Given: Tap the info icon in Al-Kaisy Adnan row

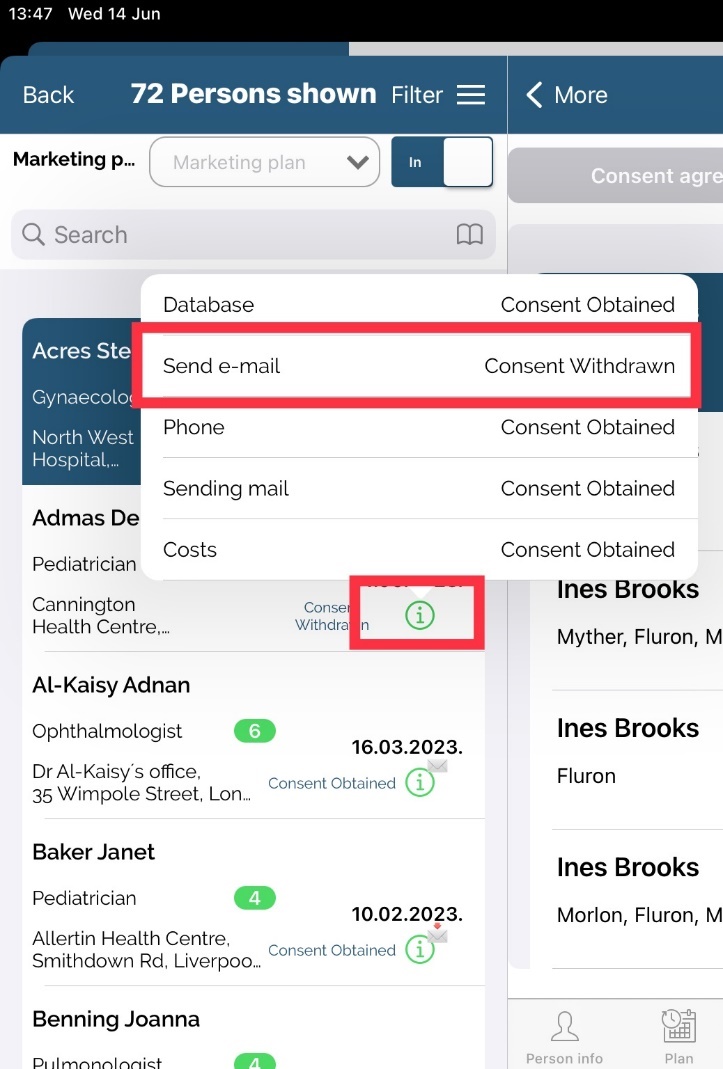Looking at the screenshot, I should point(420,784).
